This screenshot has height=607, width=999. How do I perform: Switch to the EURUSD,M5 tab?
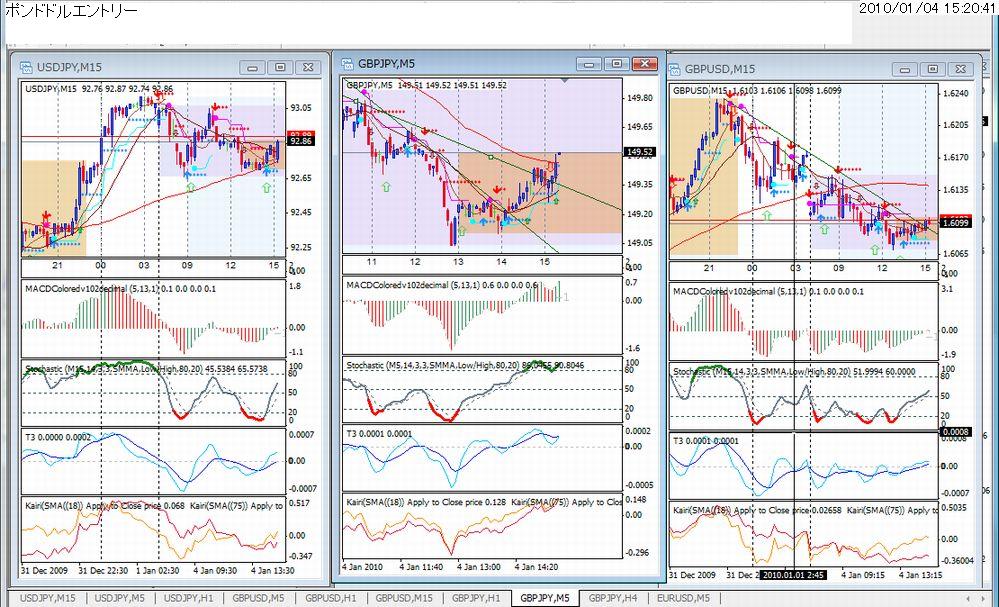[683, 598]
